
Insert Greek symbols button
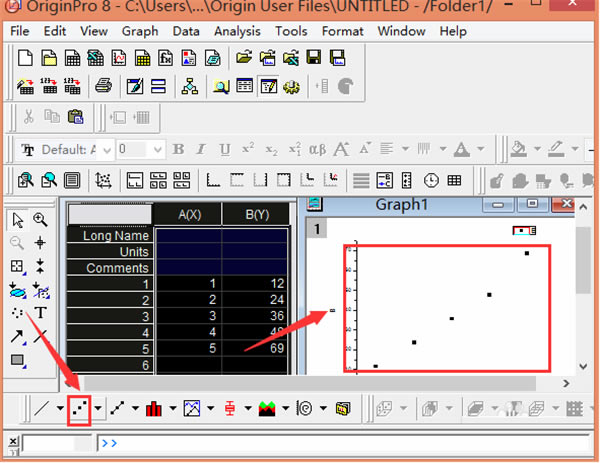(x=318, y=150)
